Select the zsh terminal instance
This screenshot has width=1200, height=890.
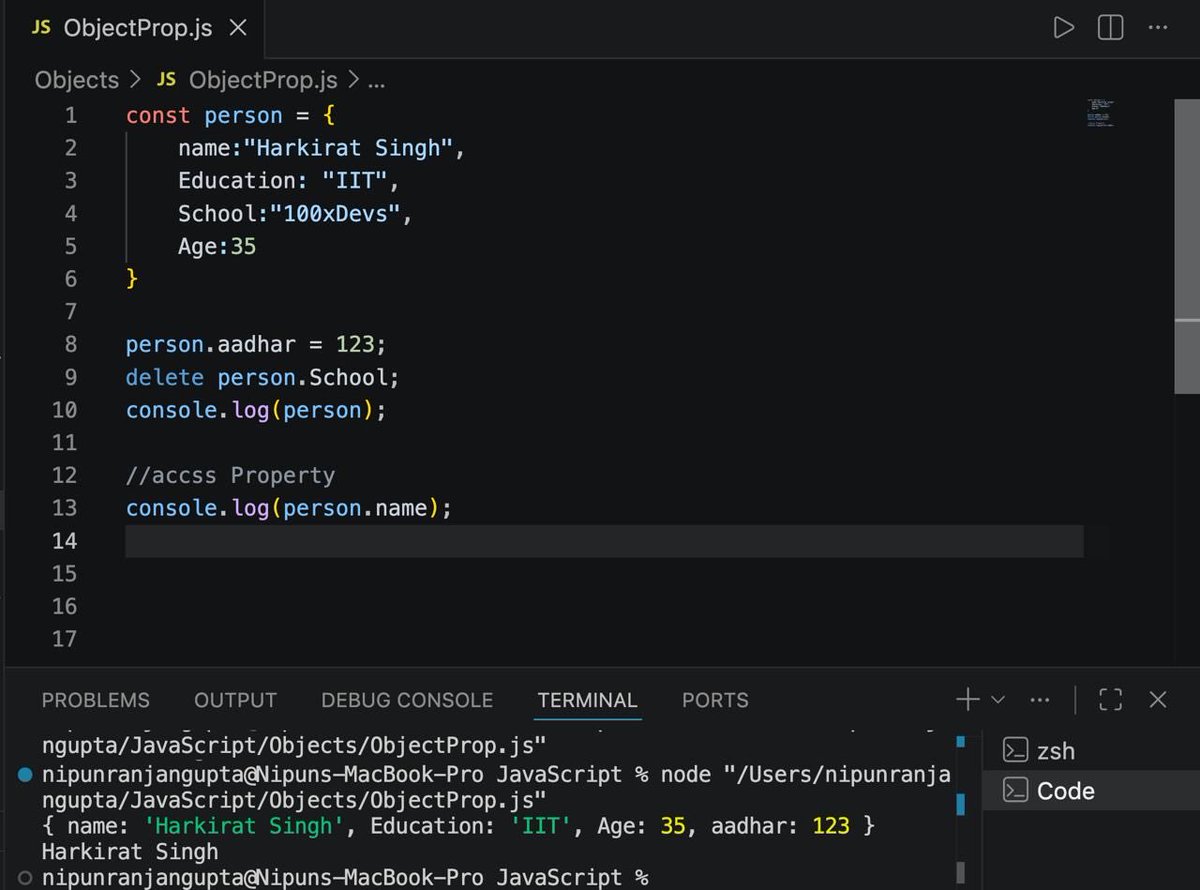(1091, 751)
